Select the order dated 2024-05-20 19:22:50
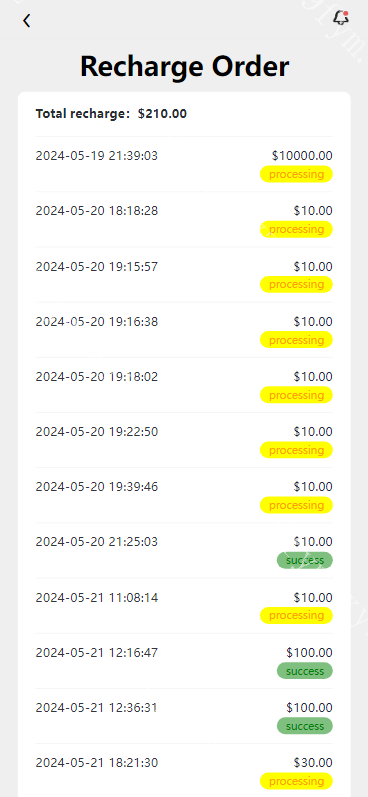 (x=184, y=440)
